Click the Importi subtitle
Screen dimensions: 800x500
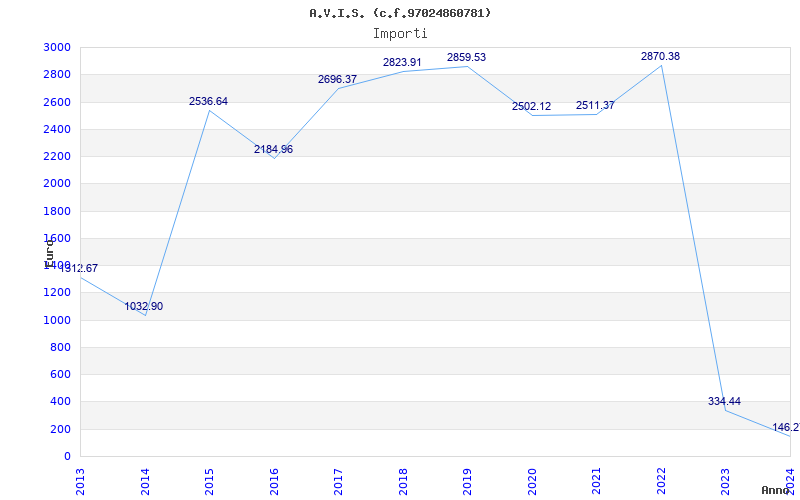pos(400,34)
